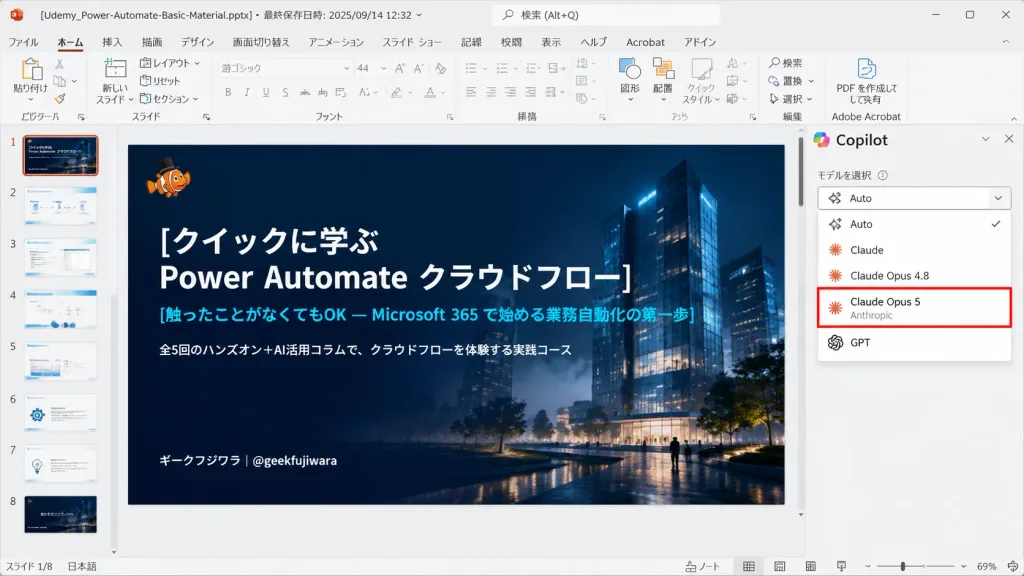This screenshot has width=1024, height=576.
Task: Toggle Underline formatting
Action: [266, 93]
